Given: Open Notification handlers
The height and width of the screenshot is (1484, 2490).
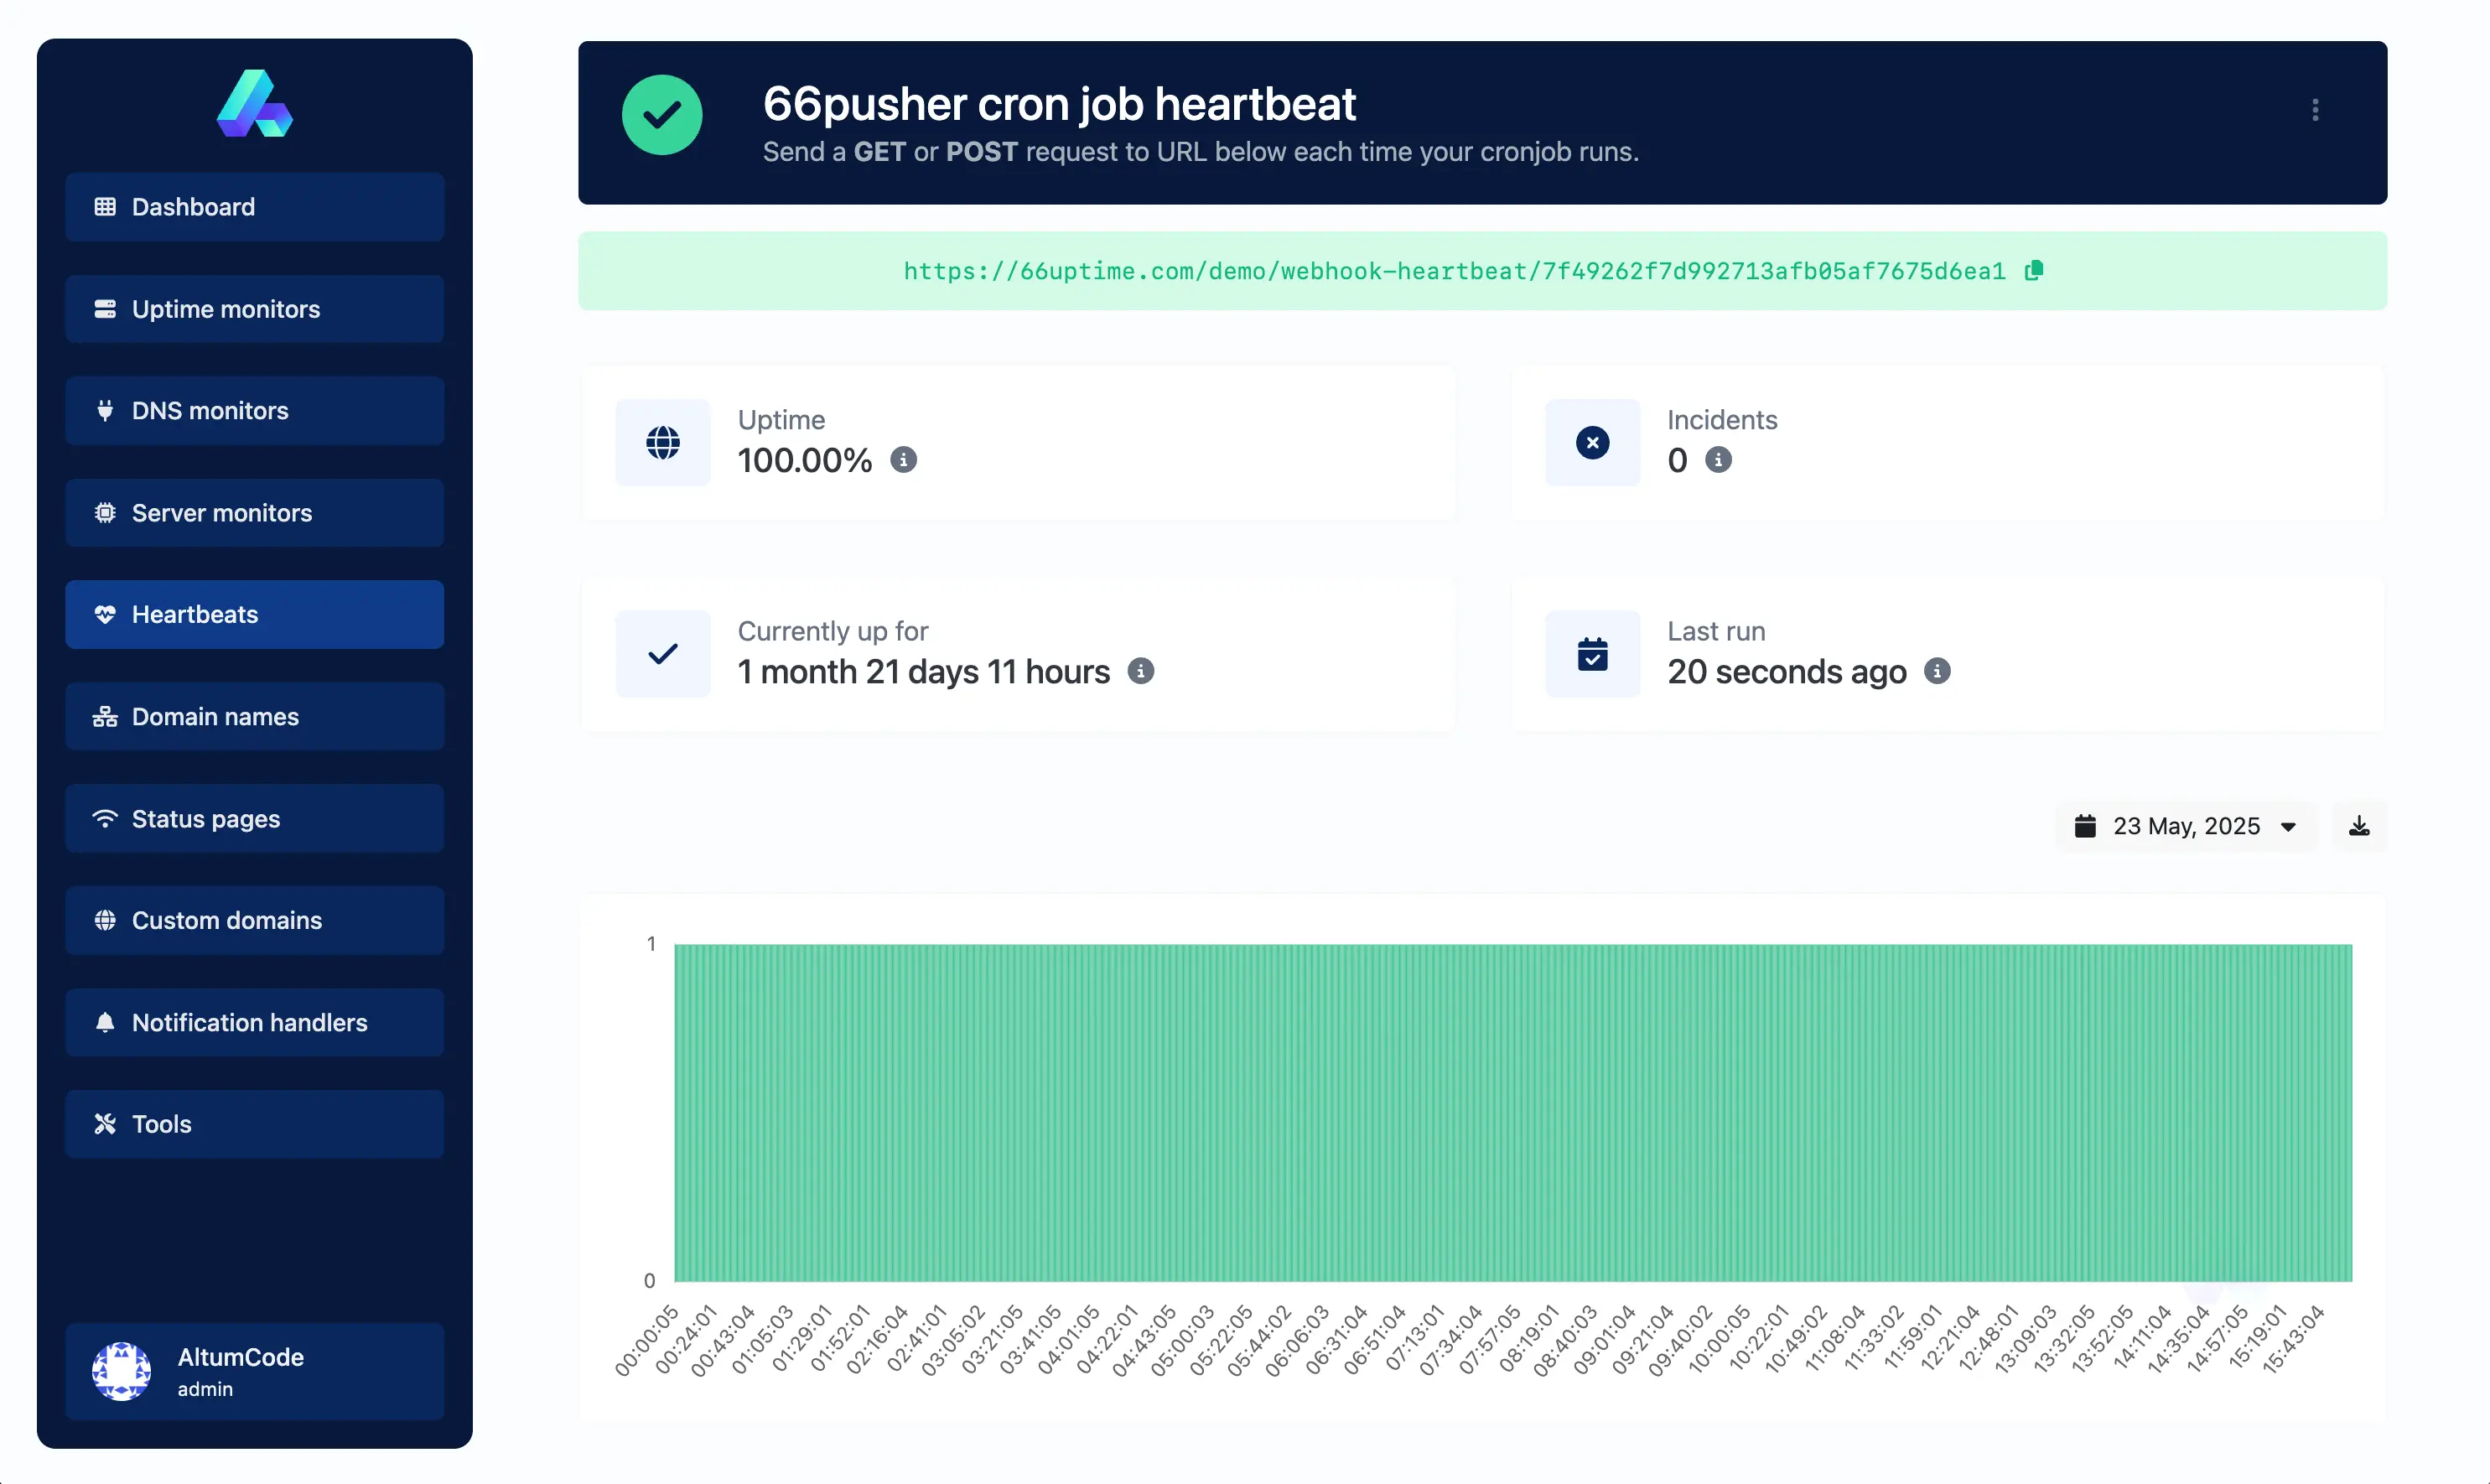Looking at the screenshot, I should pos(249,1022).
